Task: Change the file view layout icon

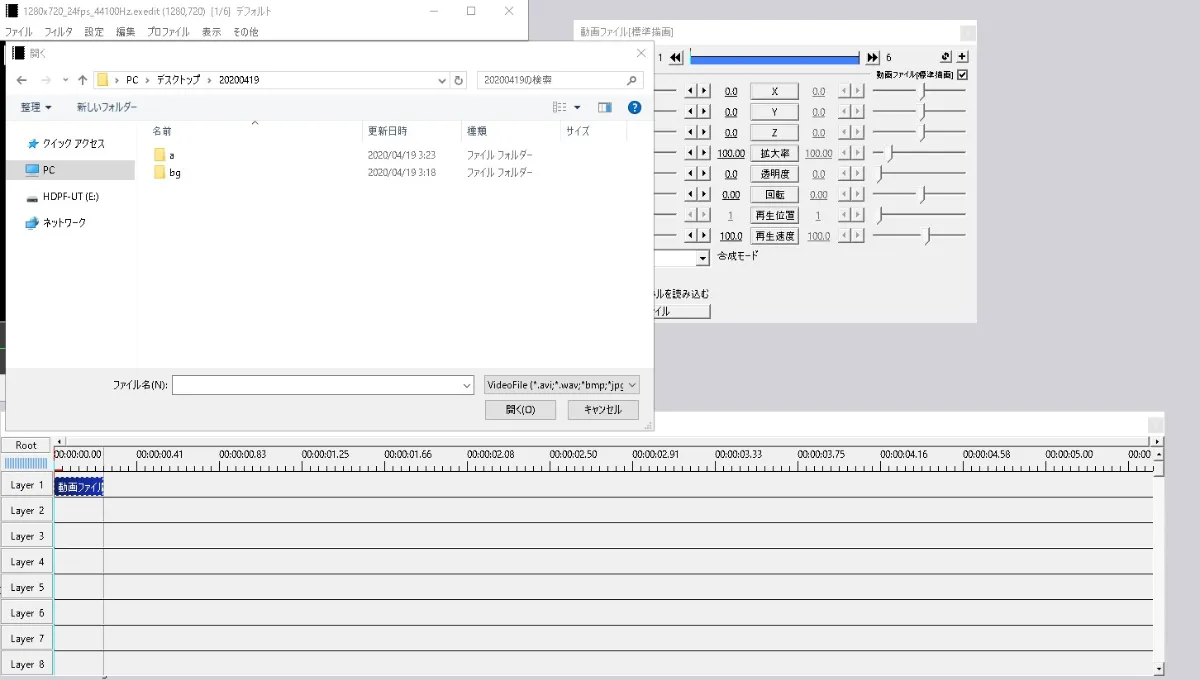Action: coord(560,107)
